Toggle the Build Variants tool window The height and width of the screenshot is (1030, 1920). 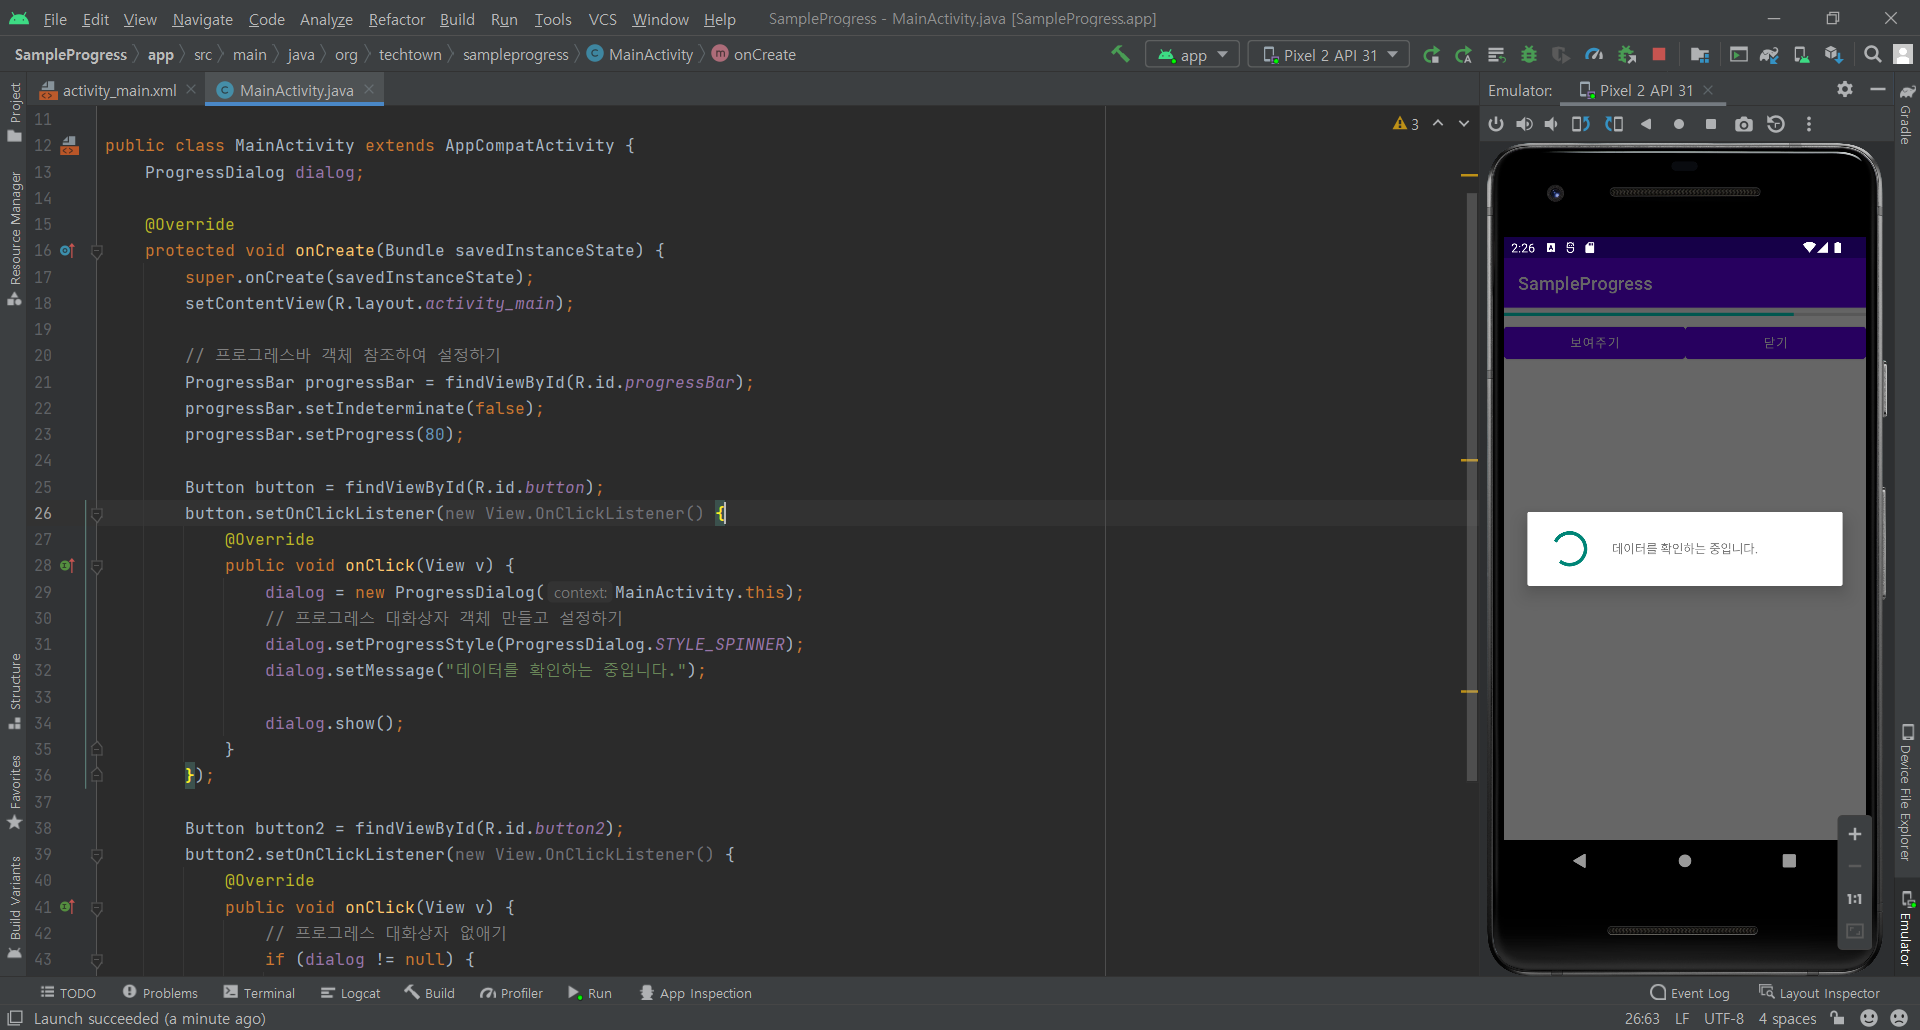[14, 908]
